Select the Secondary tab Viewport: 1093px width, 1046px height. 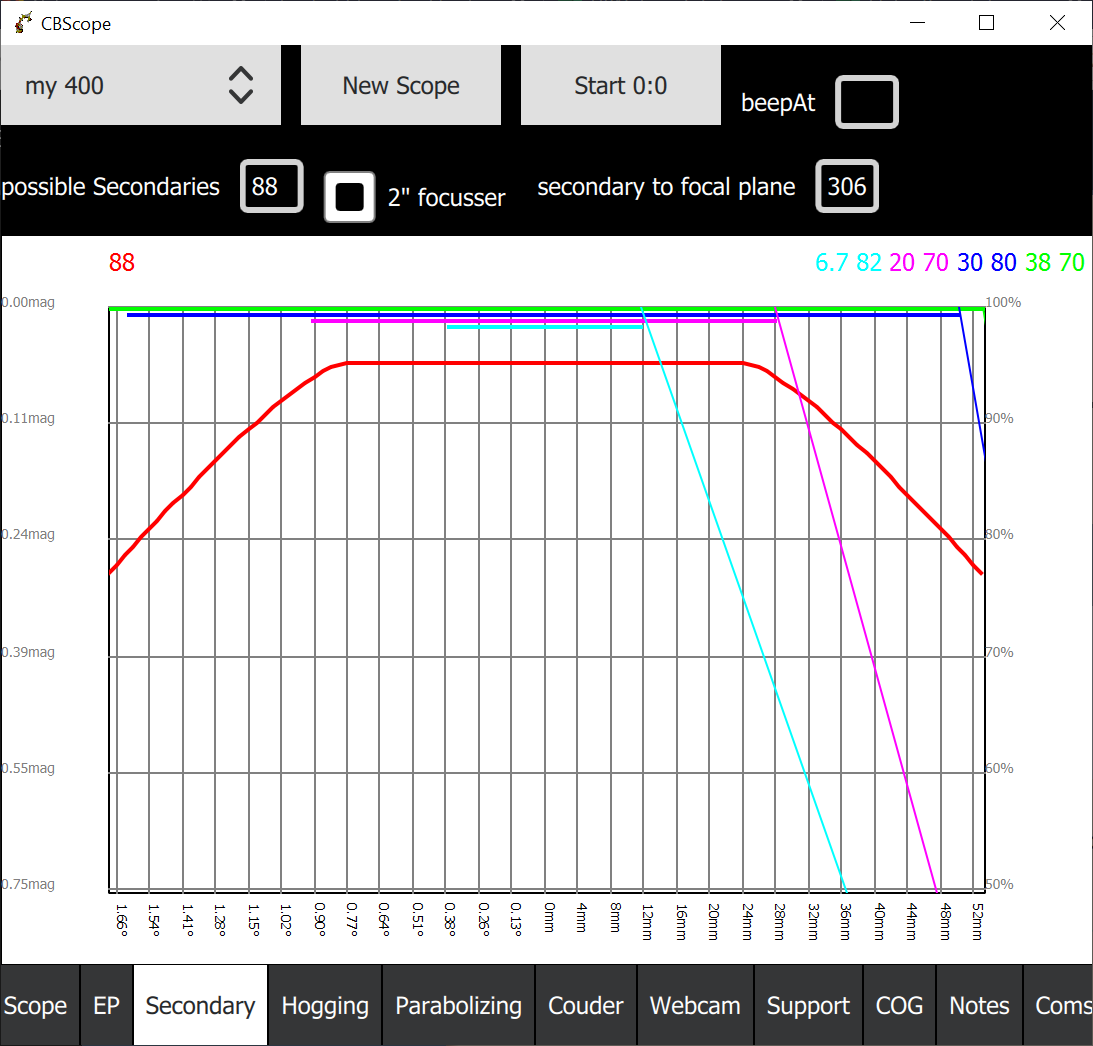click(x=200, y=1005)
